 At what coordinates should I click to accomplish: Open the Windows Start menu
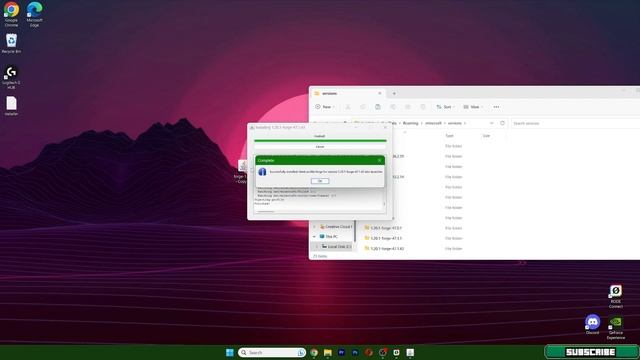point(230,352)
